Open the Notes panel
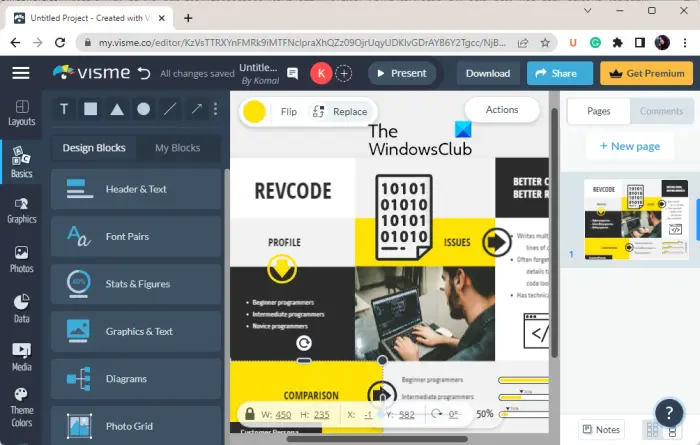Image resolution: width=700 pixels, height=445 pixels. click(x=601, y=429)
